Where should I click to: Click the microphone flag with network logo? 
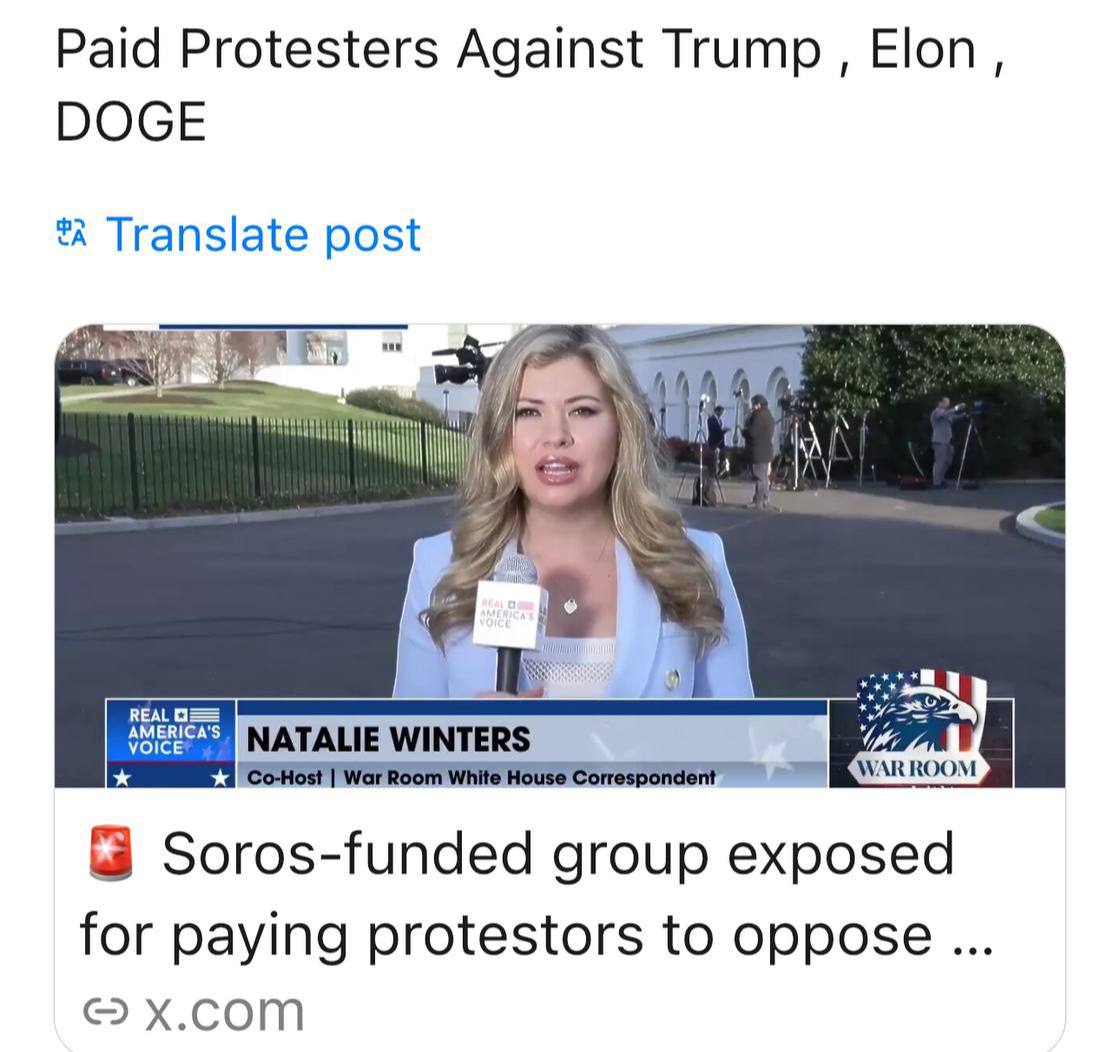[509, 613]
